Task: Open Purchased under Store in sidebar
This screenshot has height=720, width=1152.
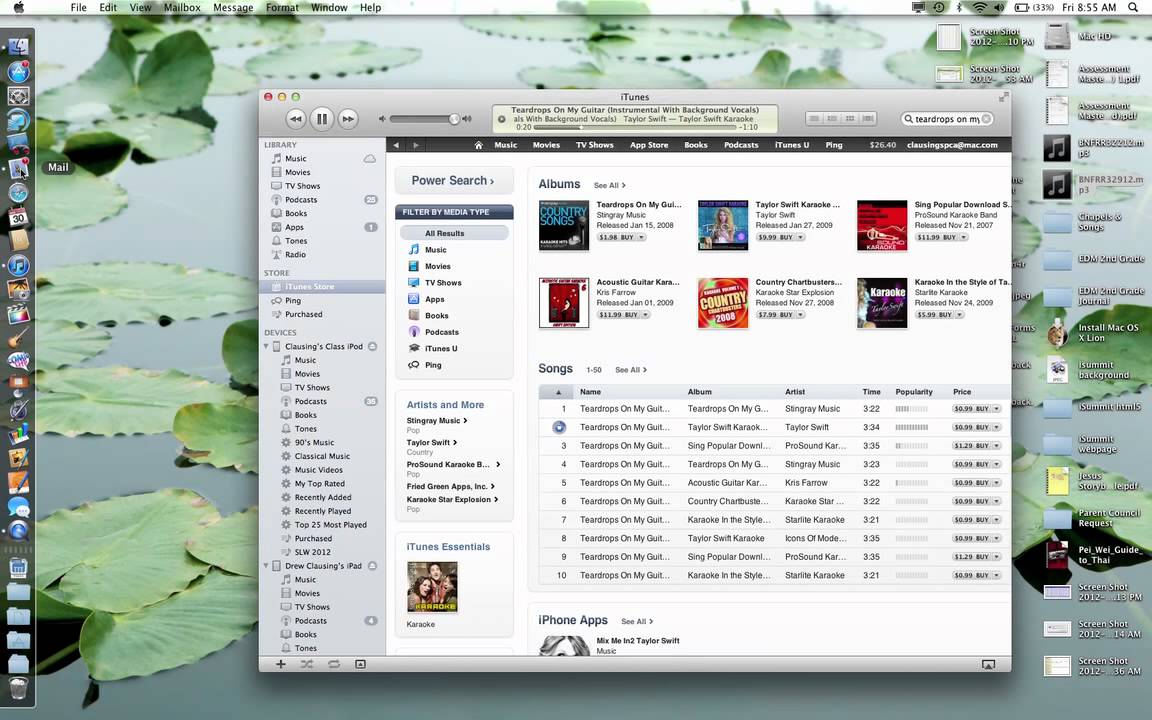Action: pos(303,314)
